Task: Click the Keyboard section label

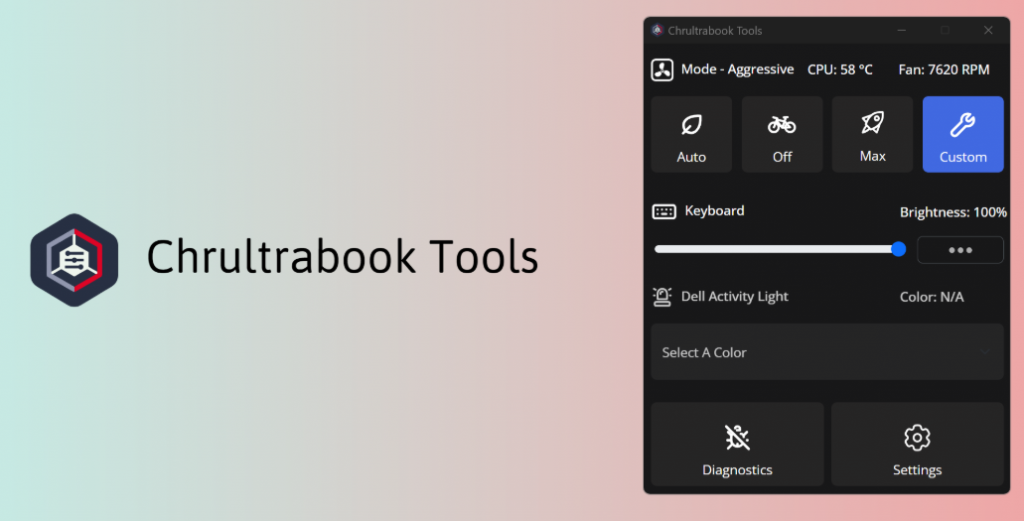Action: coord(714,211)
